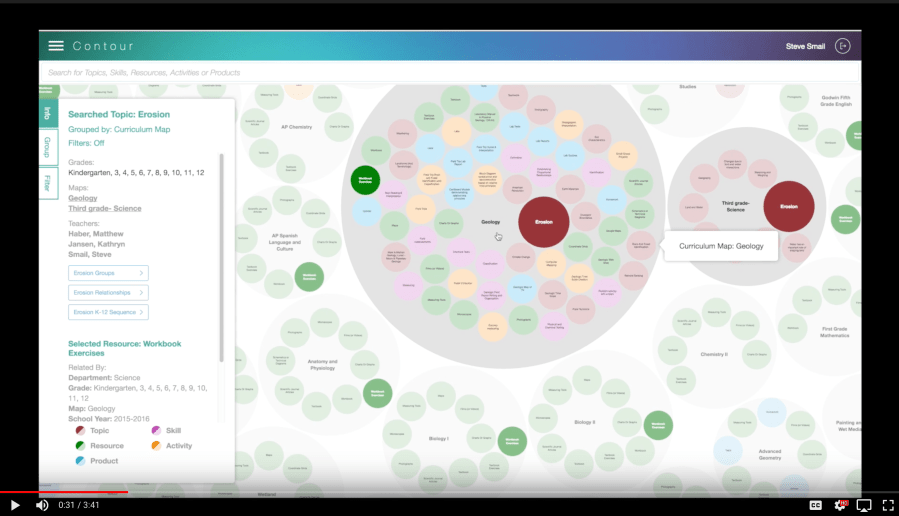Click the AP Spanish Language and Culture label
899x516 pixels.
pos(284,242)
